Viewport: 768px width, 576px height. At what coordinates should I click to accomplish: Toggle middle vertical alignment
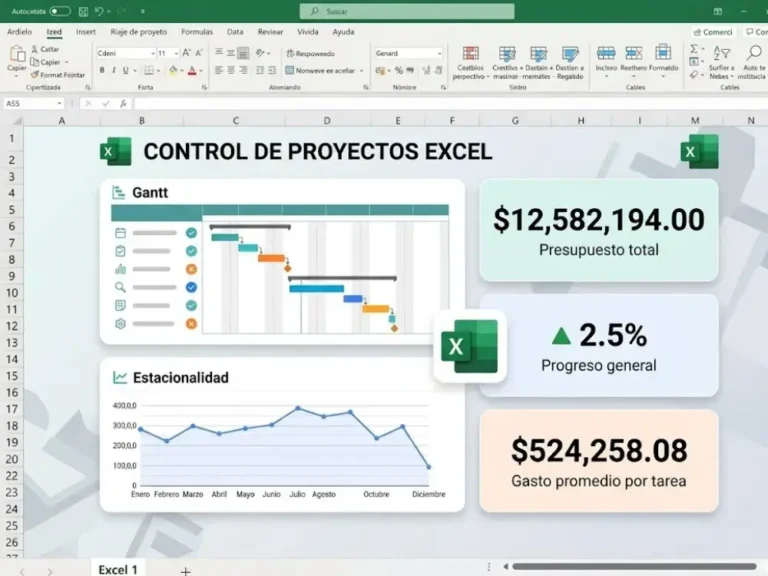coord(231,52)
